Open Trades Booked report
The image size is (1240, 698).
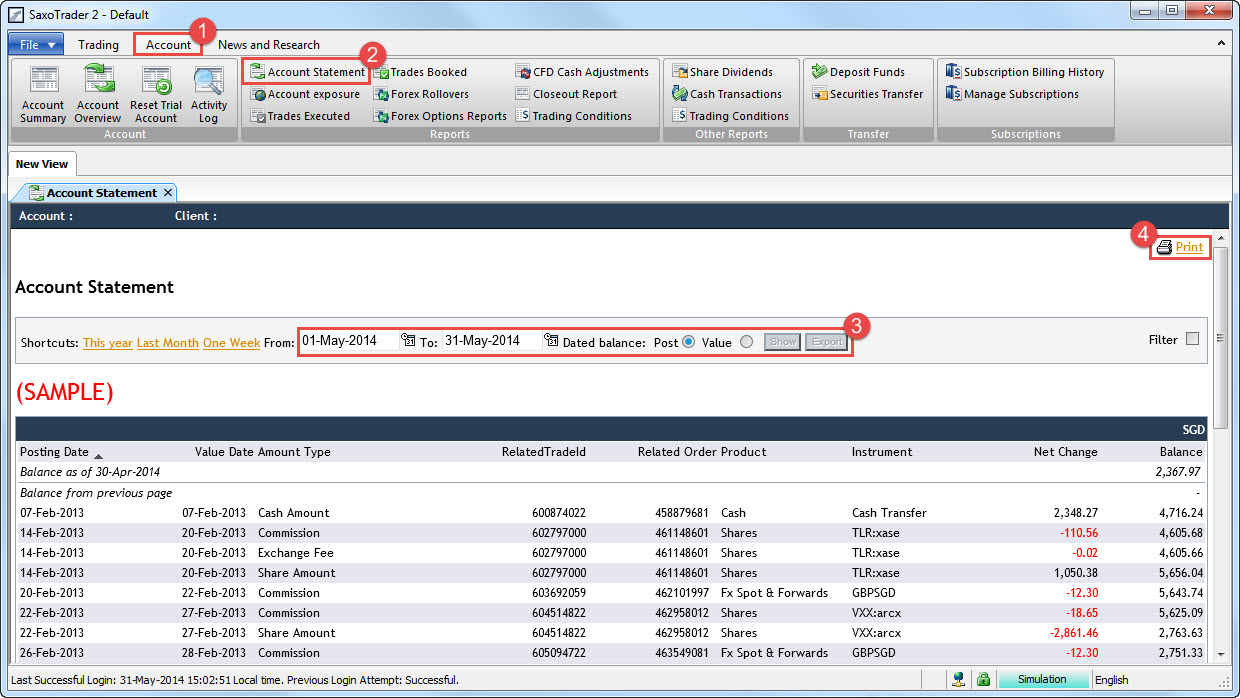[x=420, y=72]
